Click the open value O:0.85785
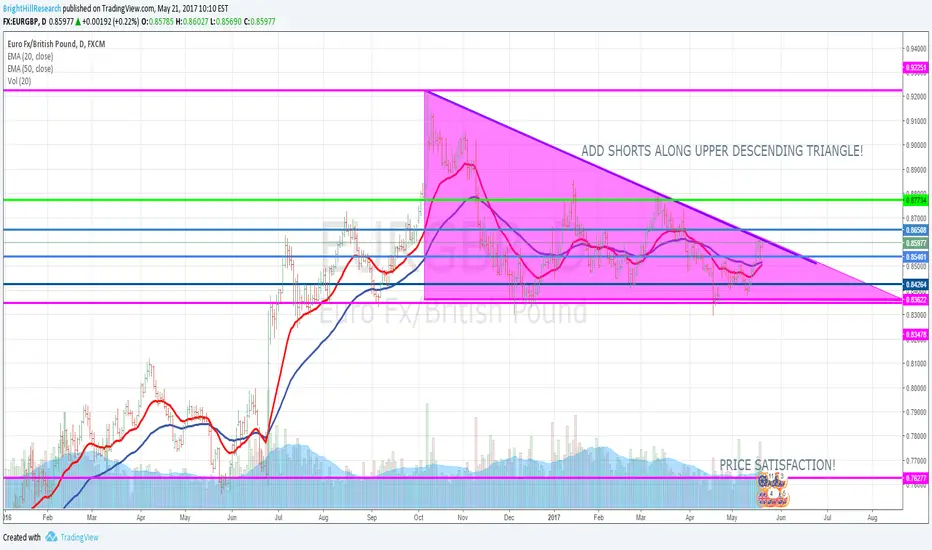Viewport: 932px width, 550px height. pos(158,22)
